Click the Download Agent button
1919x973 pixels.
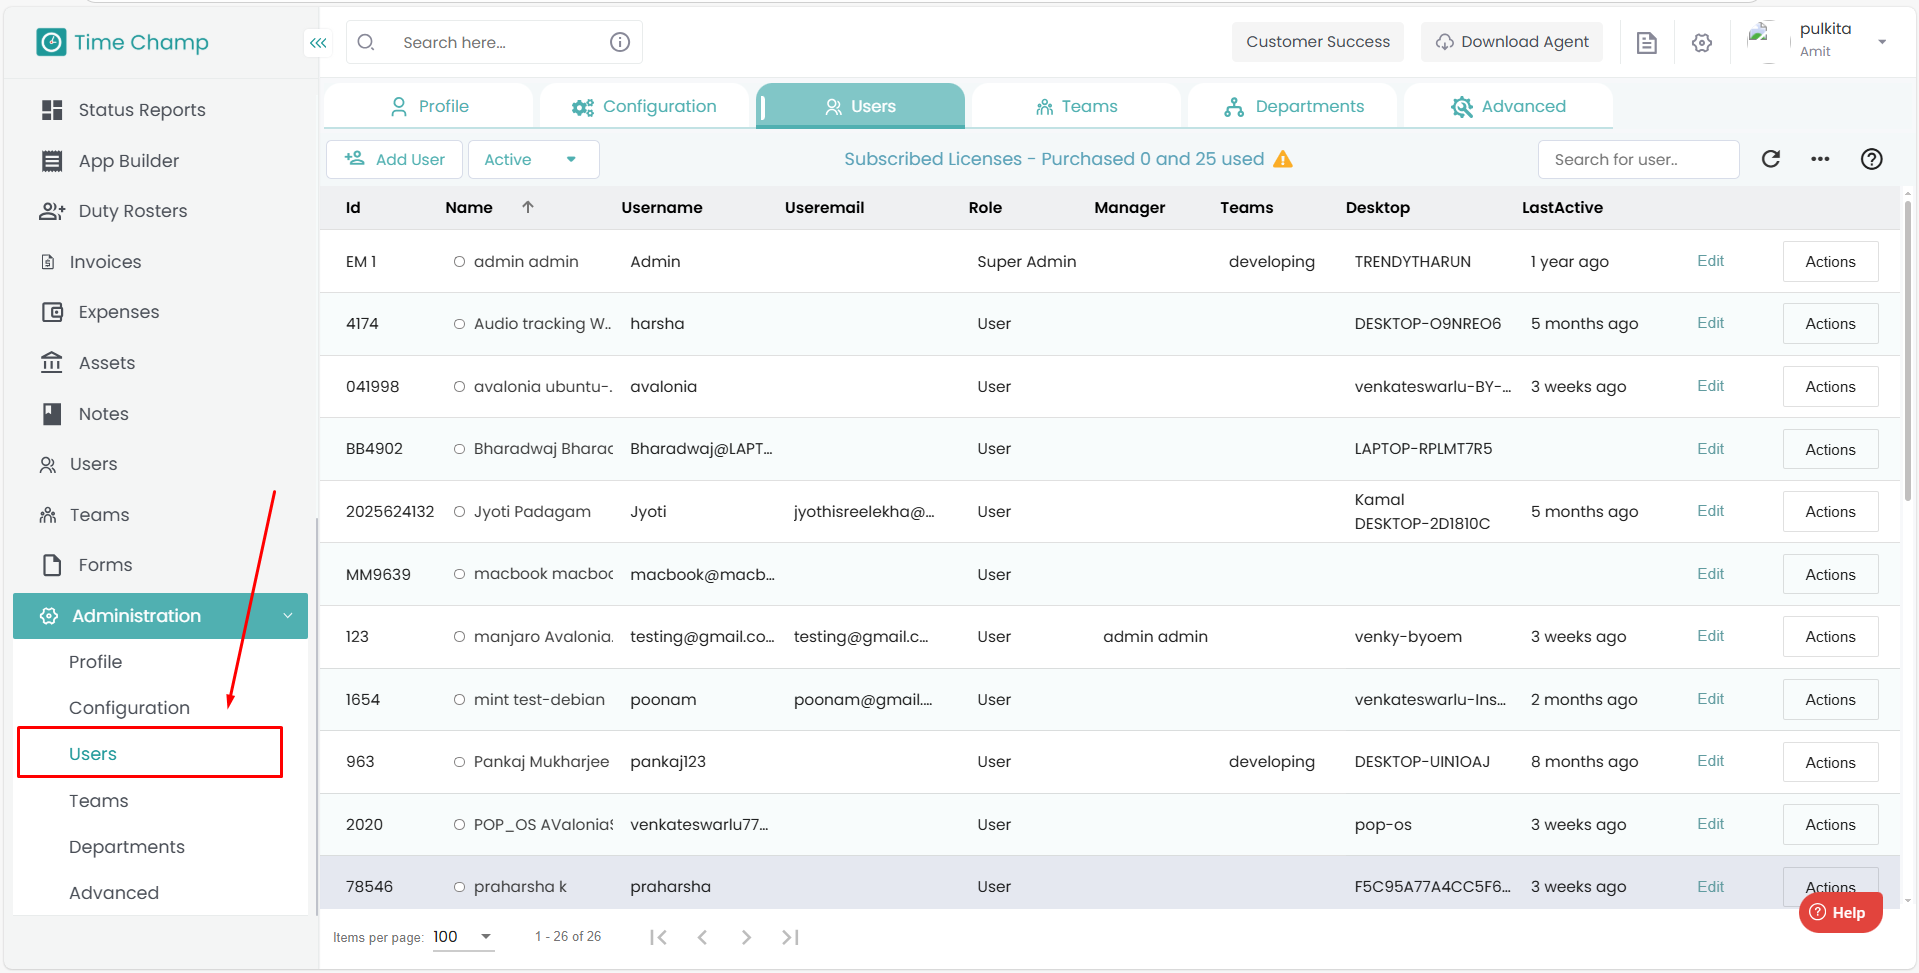coord(1512,42)
